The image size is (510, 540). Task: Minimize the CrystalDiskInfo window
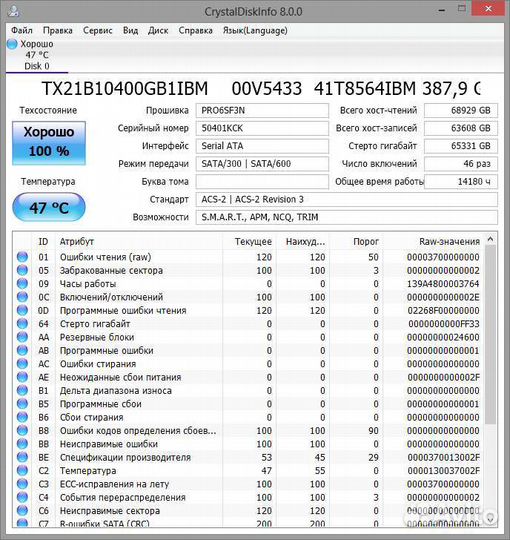coord(441,10)
